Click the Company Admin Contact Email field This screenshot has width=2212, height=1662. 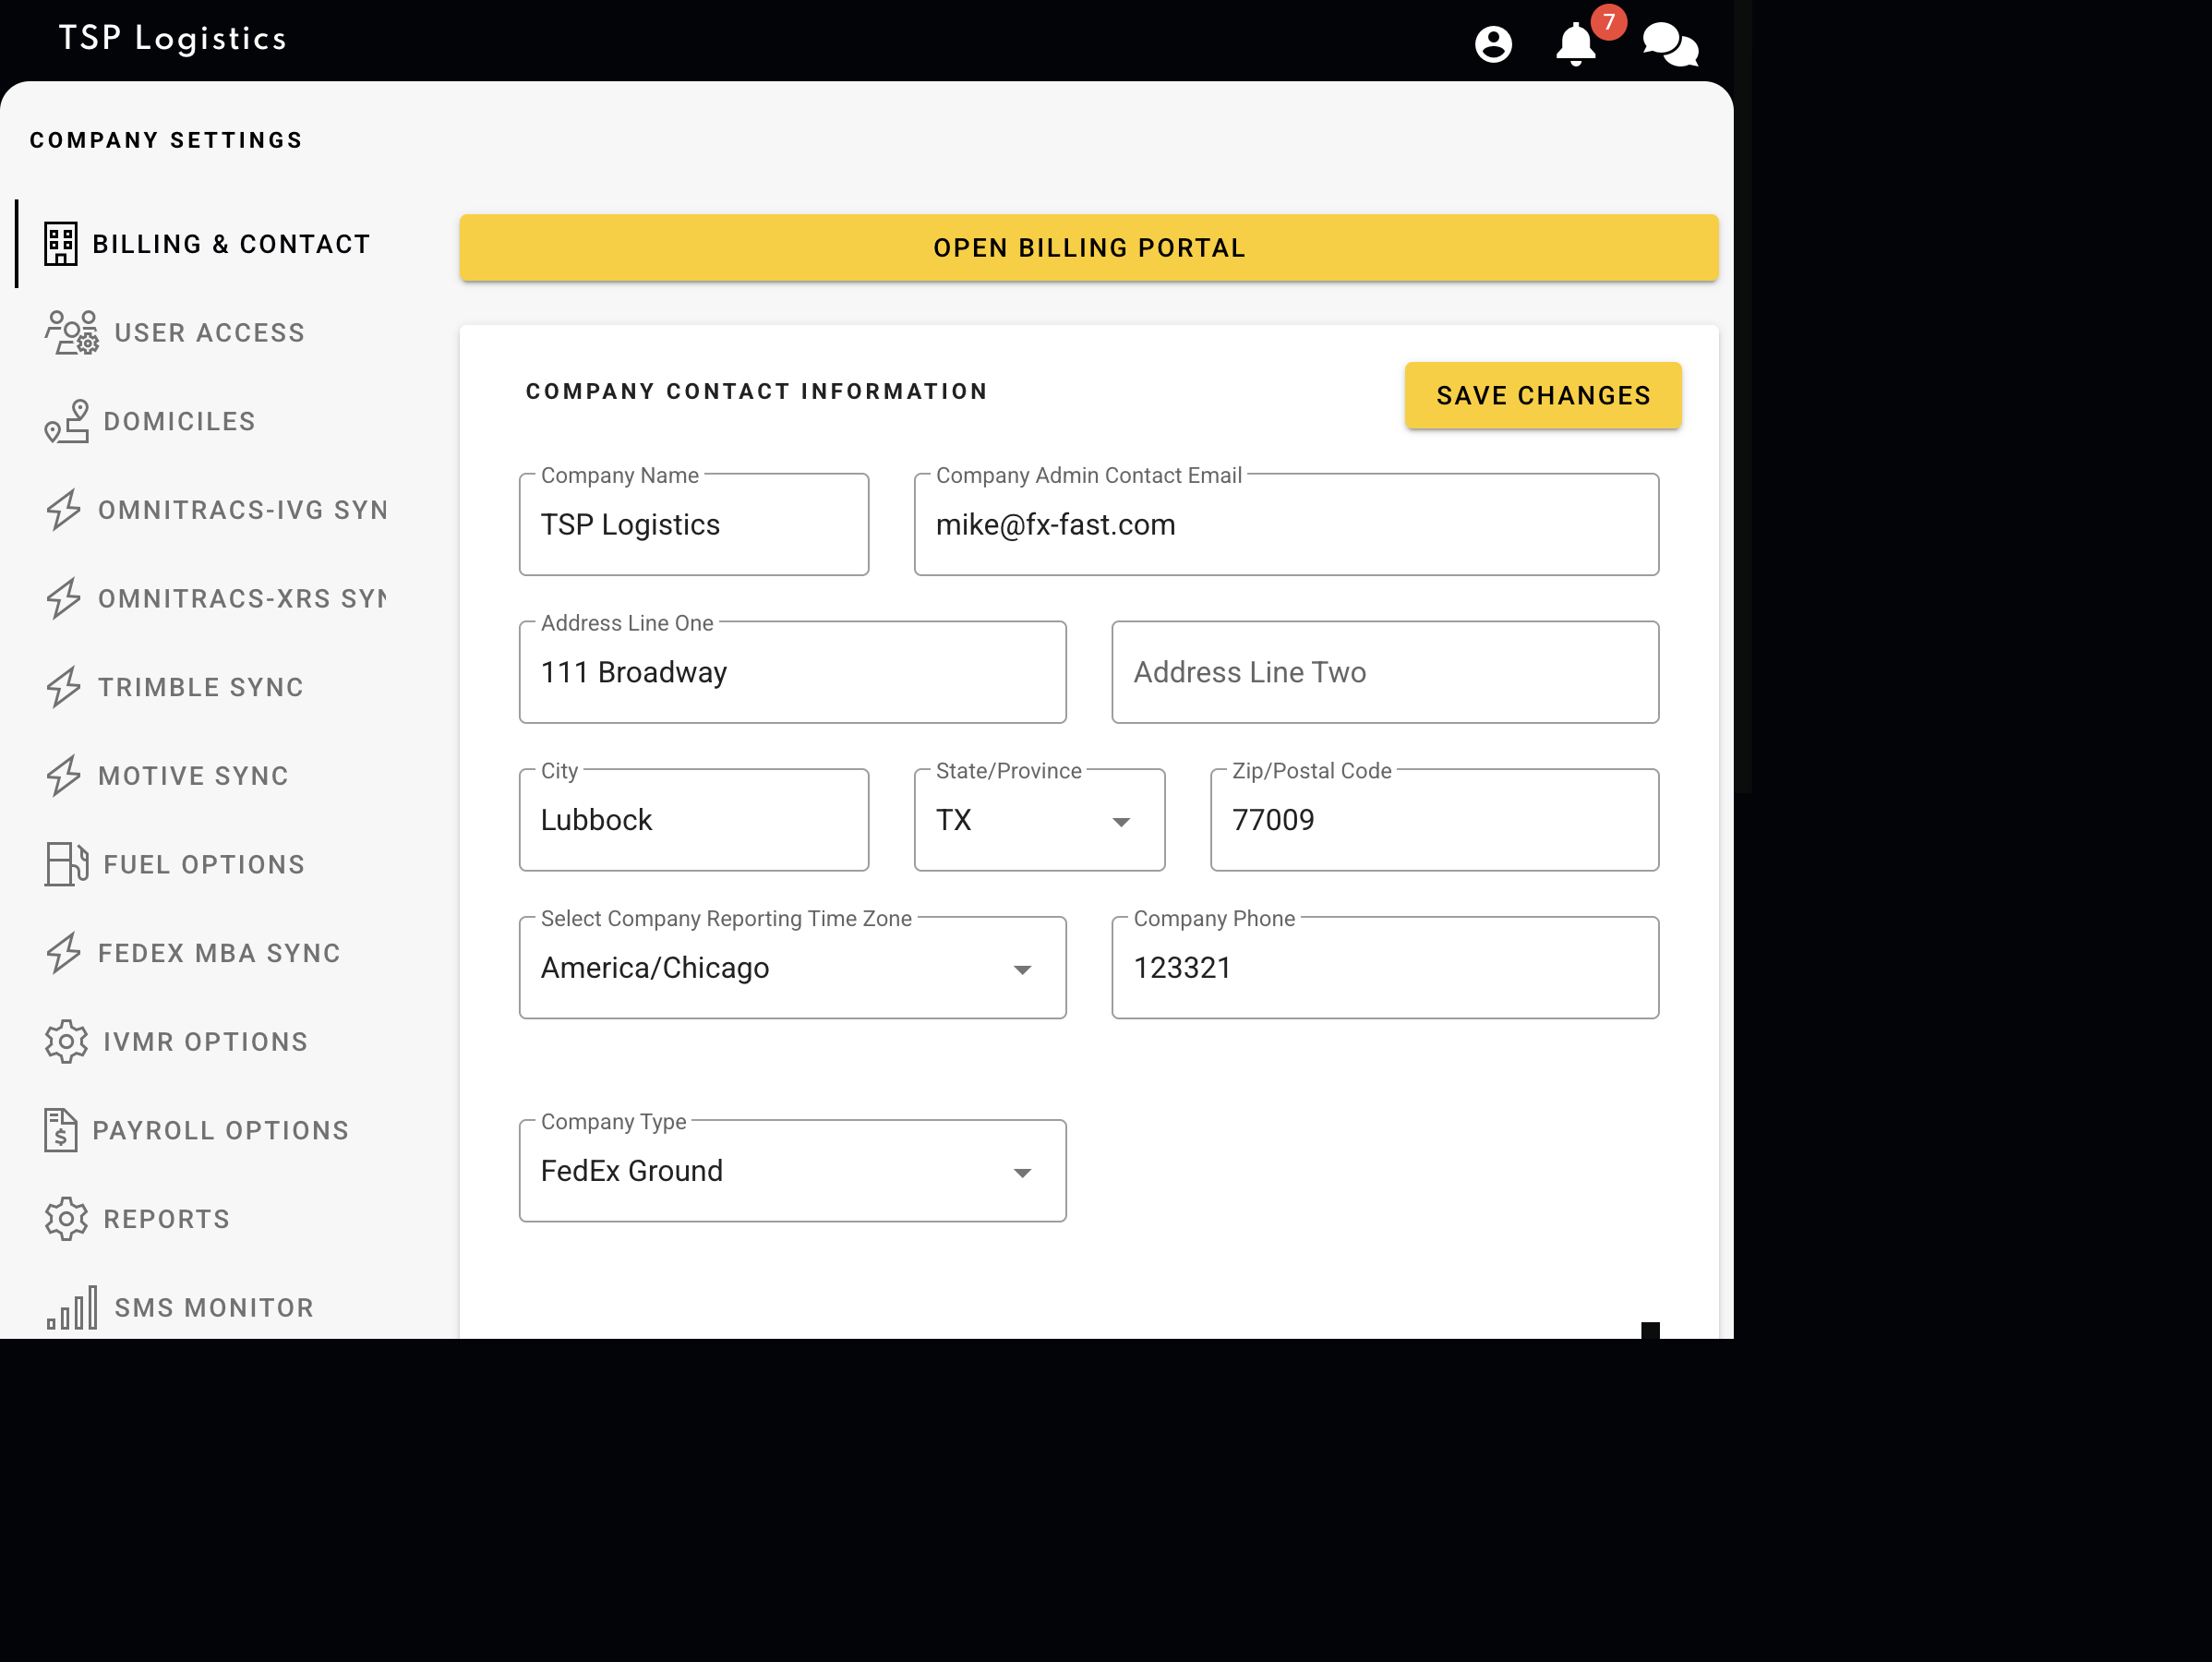(1287, 525)
